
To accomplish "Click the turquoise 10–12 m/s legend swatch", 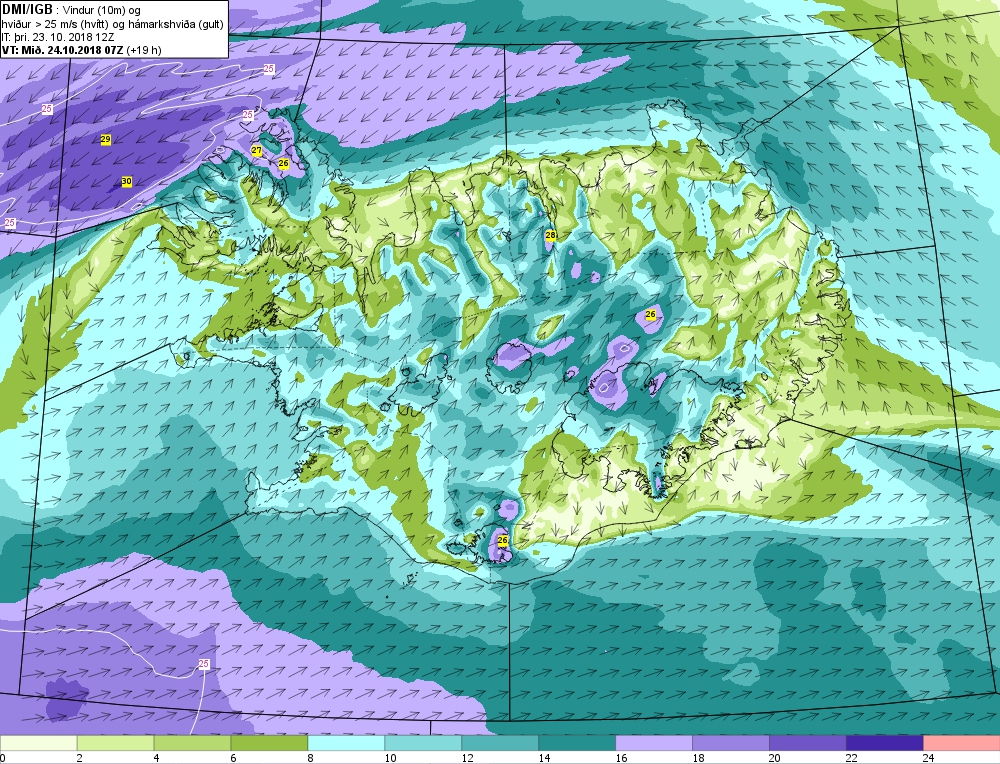I will coord(423,743).
